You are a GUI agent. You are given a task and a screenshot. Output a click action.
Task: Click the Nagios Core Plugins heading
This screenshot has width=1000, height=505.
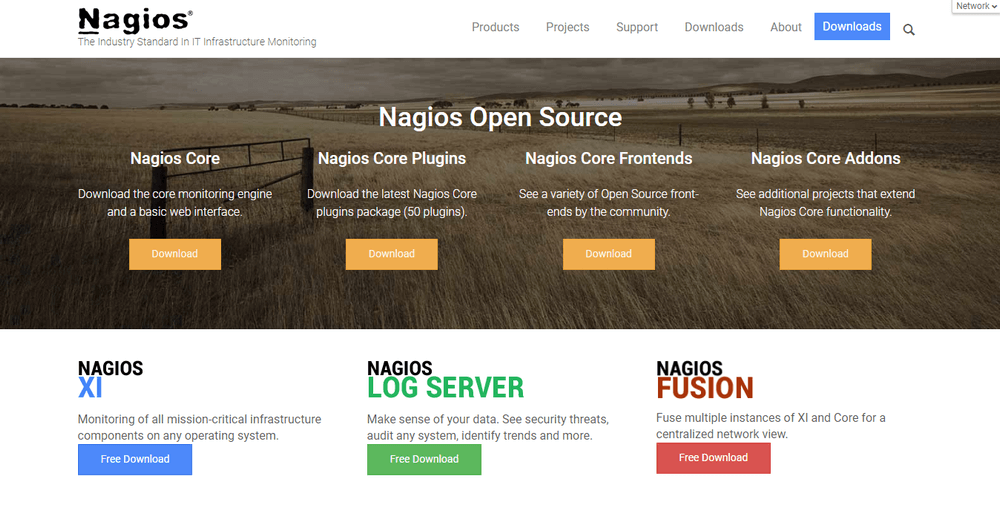392,158
